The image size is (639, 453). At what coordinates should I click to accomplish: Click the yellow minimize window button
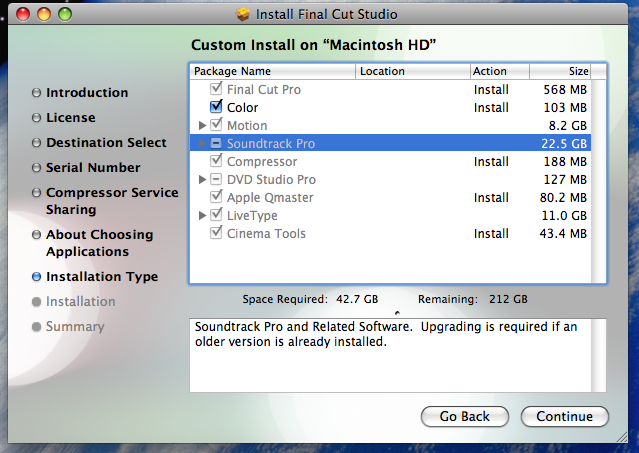coord(44,14)
